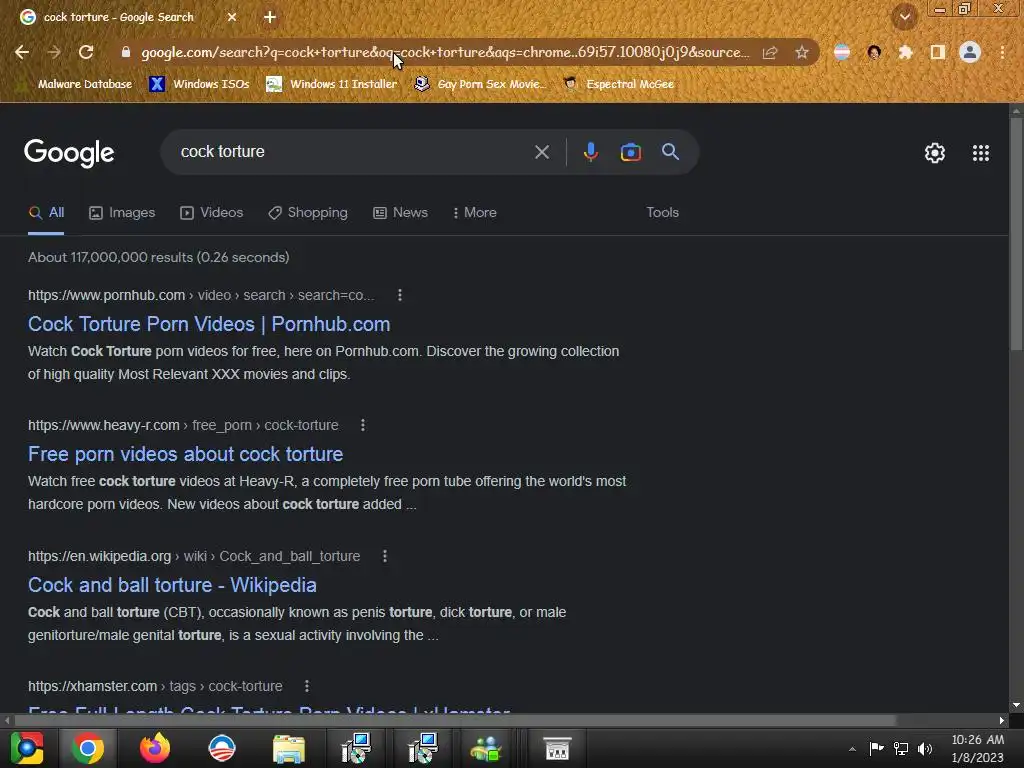
Task: Open the tab search chevron dropdown
Action: [905, 17]
